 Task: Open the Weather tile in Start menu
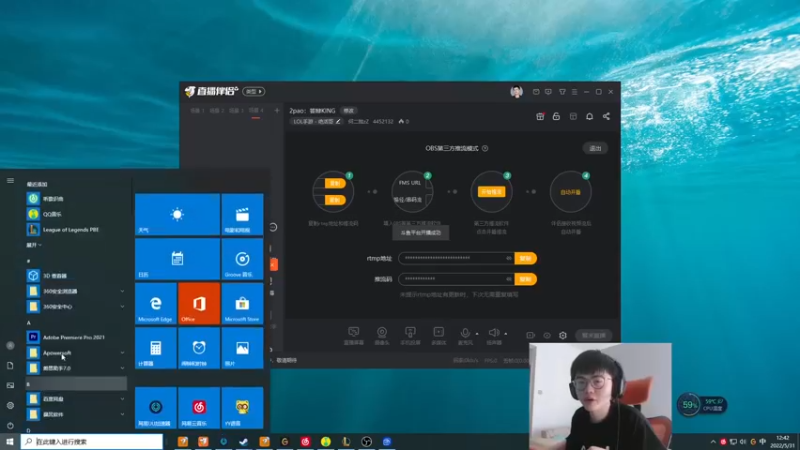point(178,214)
